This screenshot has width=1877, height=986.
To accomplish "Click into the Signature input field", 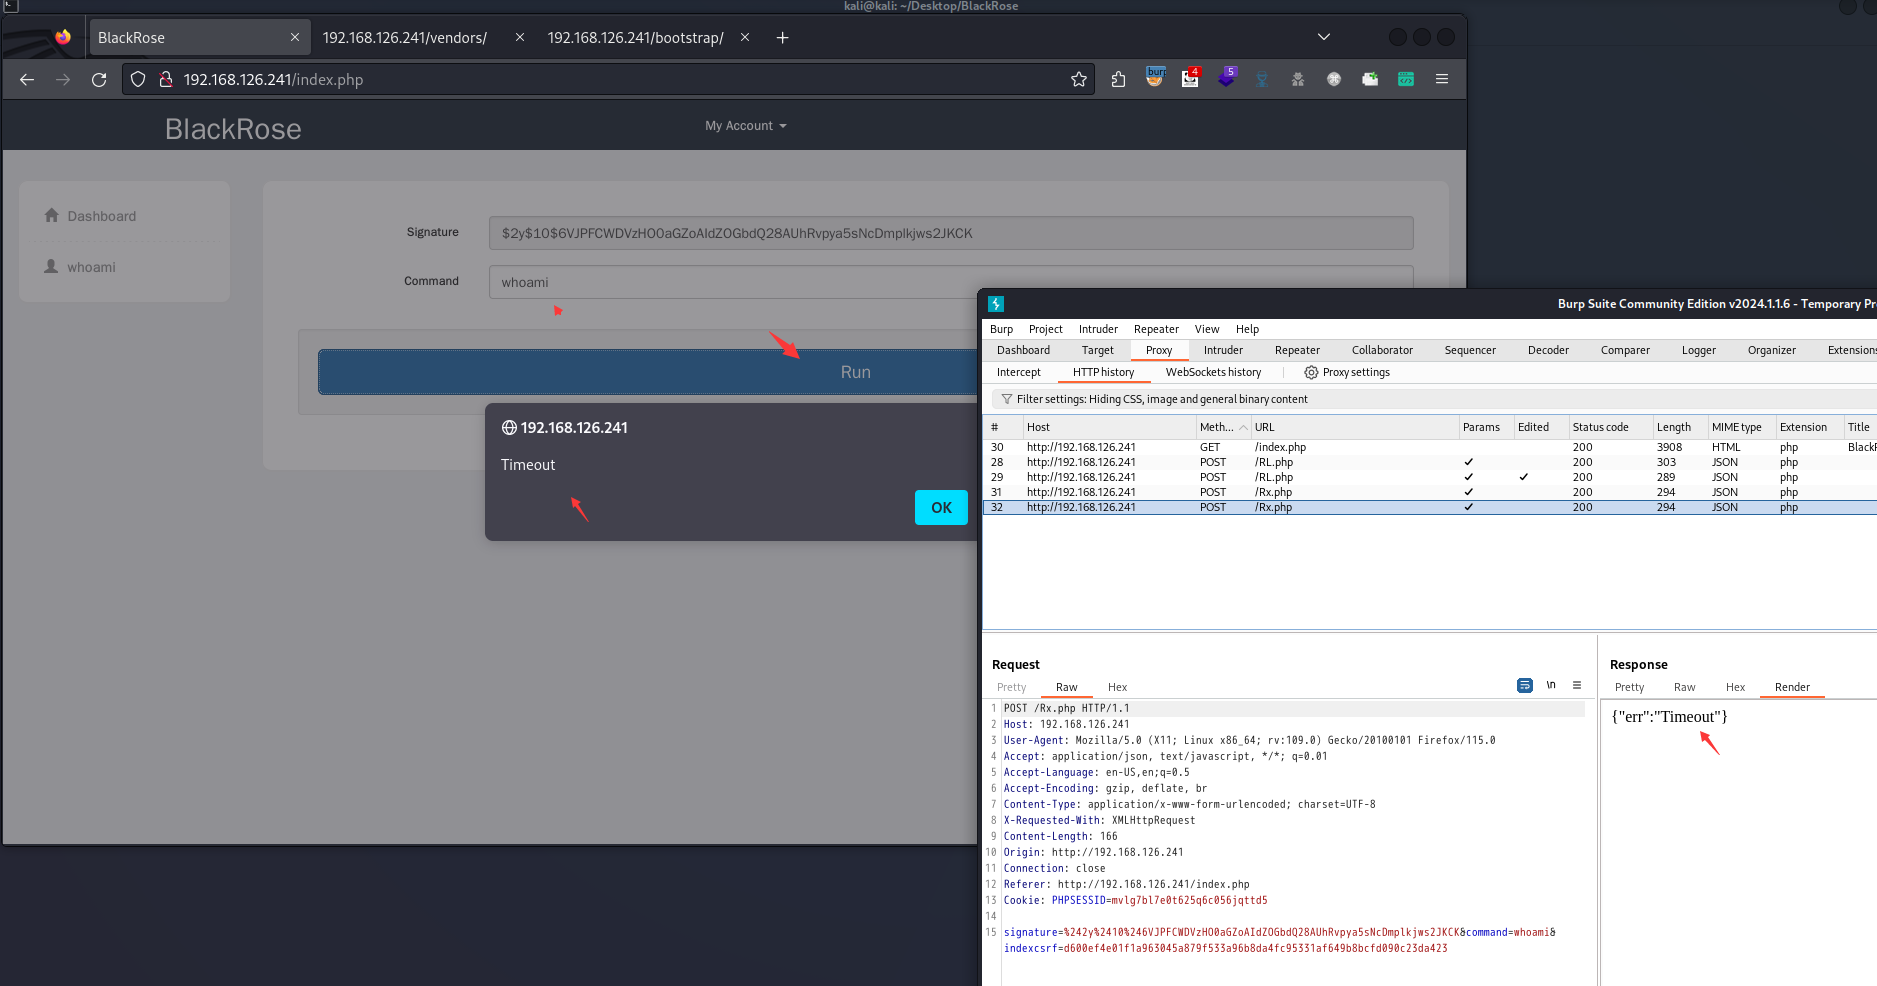I will click(951, 233).
